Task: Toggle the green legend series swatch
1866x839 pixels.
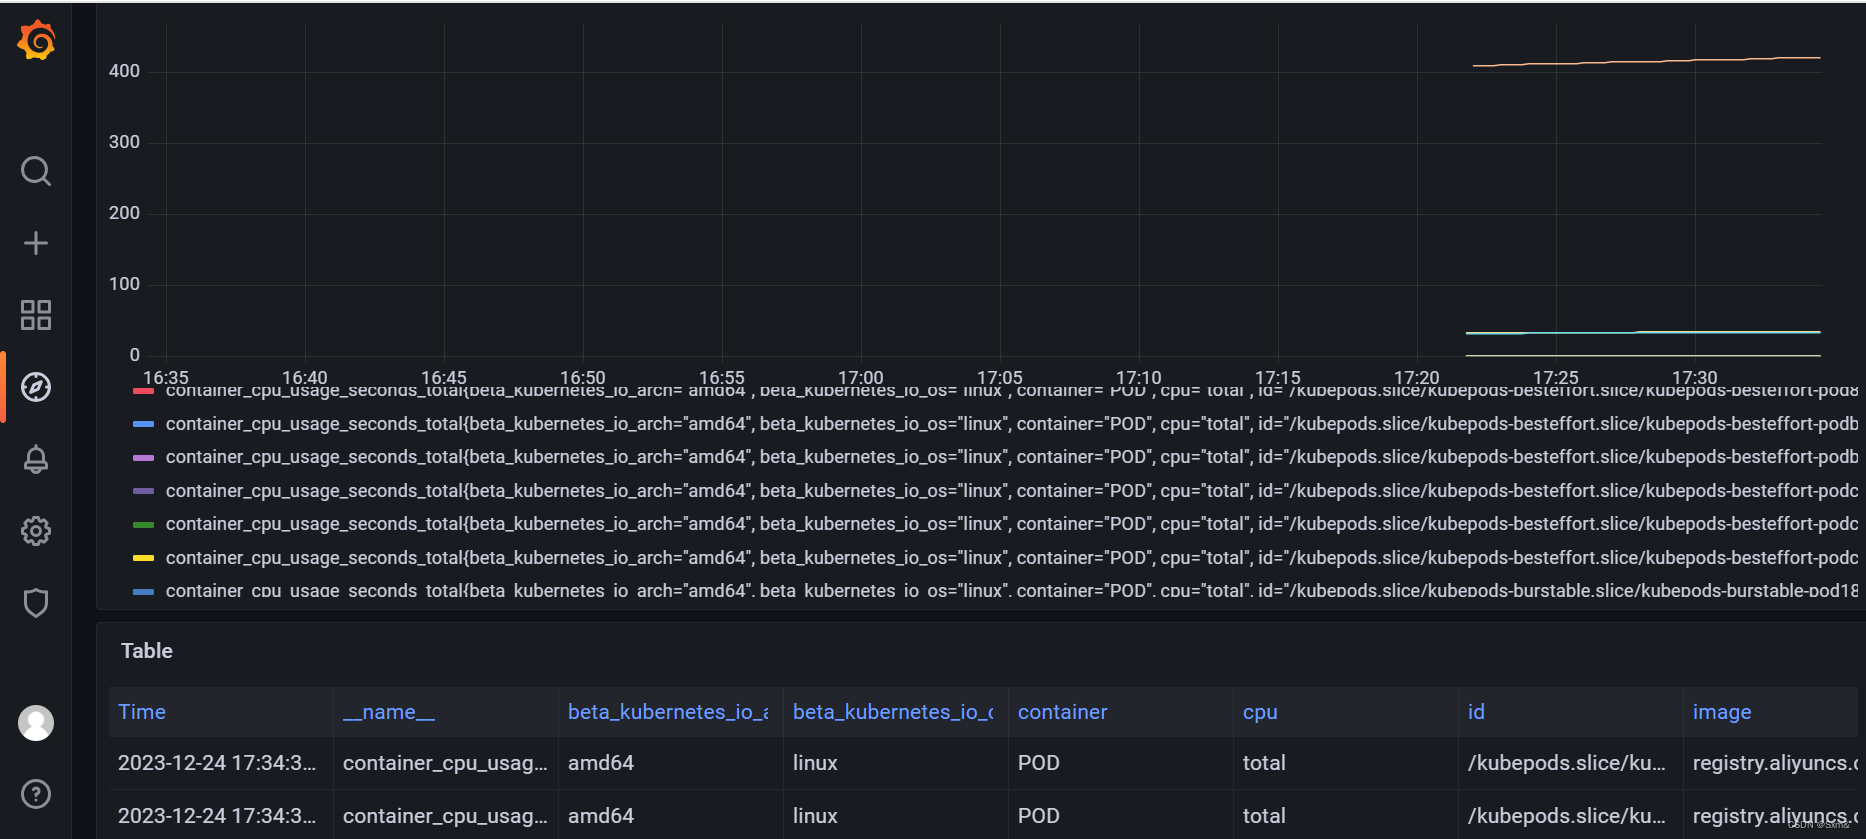Action: 143,524
